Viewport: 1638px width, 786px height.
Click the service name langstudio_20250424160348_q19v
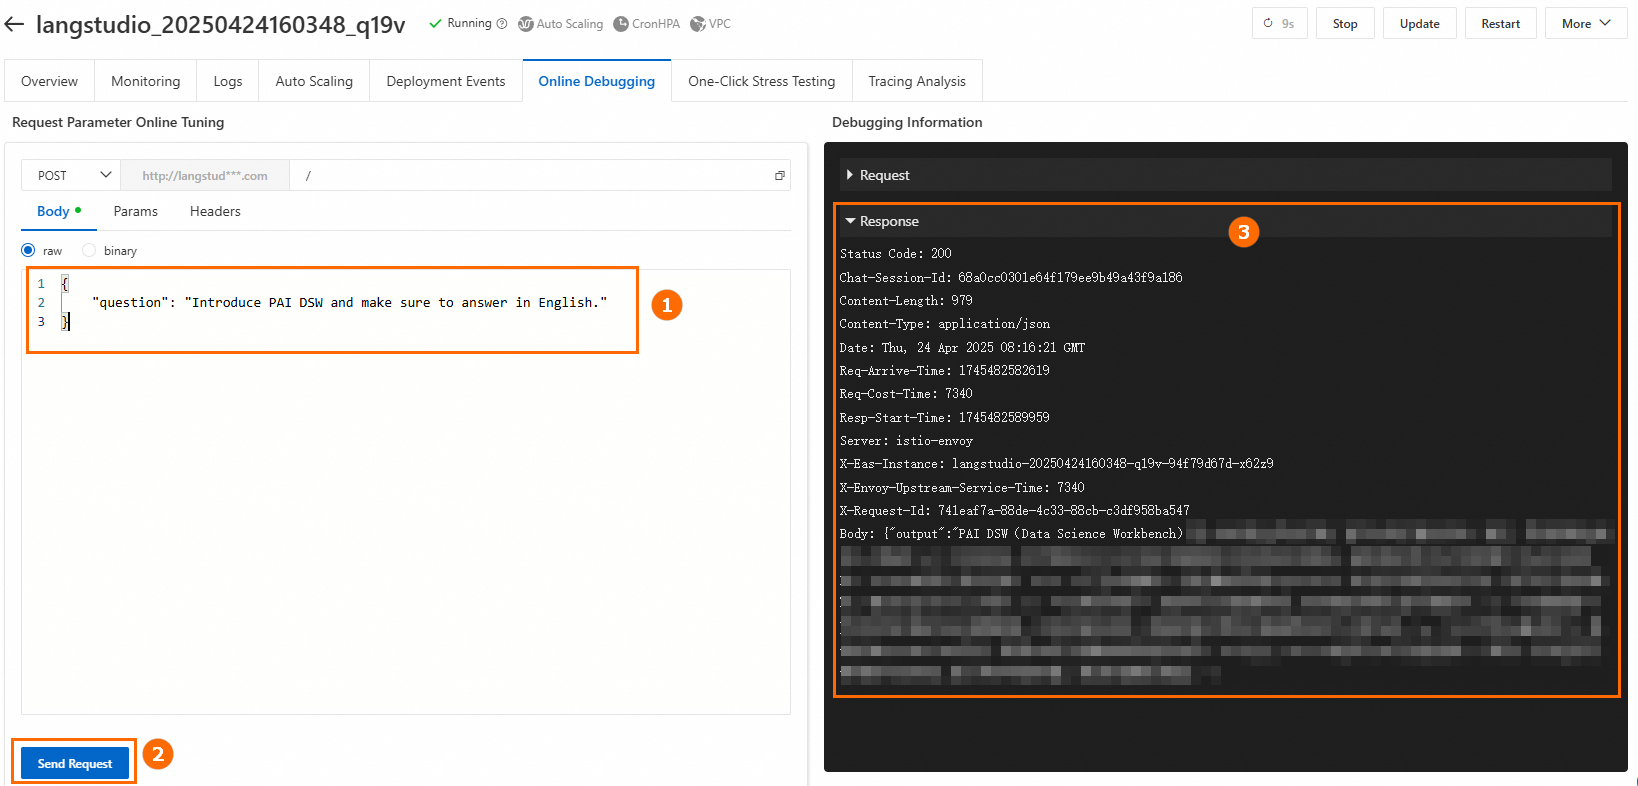(x=221, y=24)
